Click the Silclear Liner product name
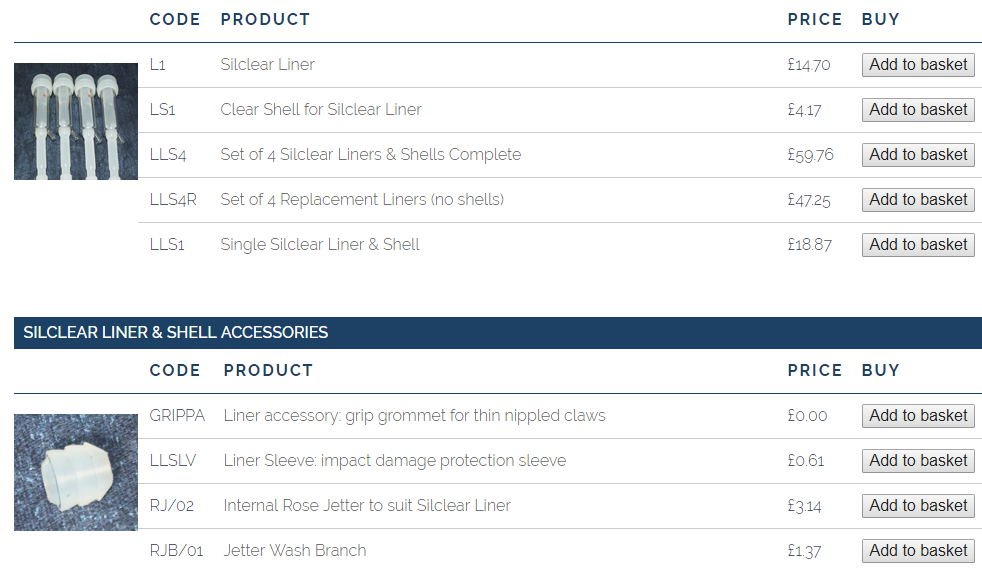This screenshot has height=588, width=982. coord(267,65)
